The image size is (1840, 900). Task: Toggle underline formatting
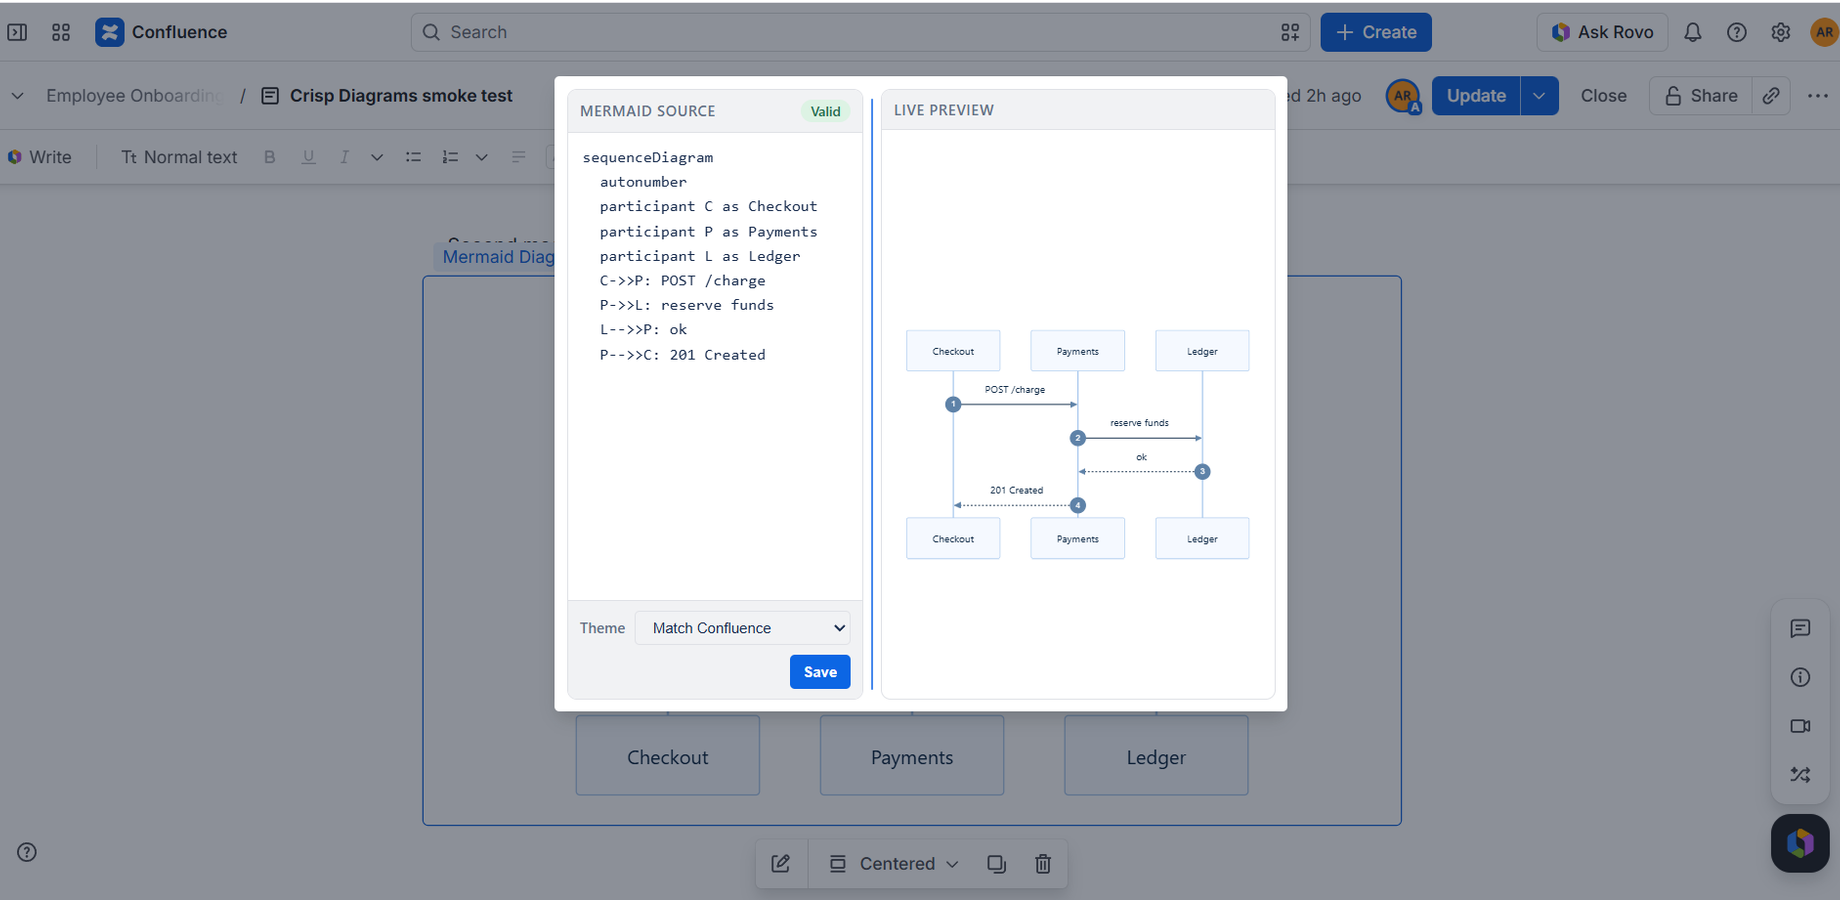tap(308, 157)
